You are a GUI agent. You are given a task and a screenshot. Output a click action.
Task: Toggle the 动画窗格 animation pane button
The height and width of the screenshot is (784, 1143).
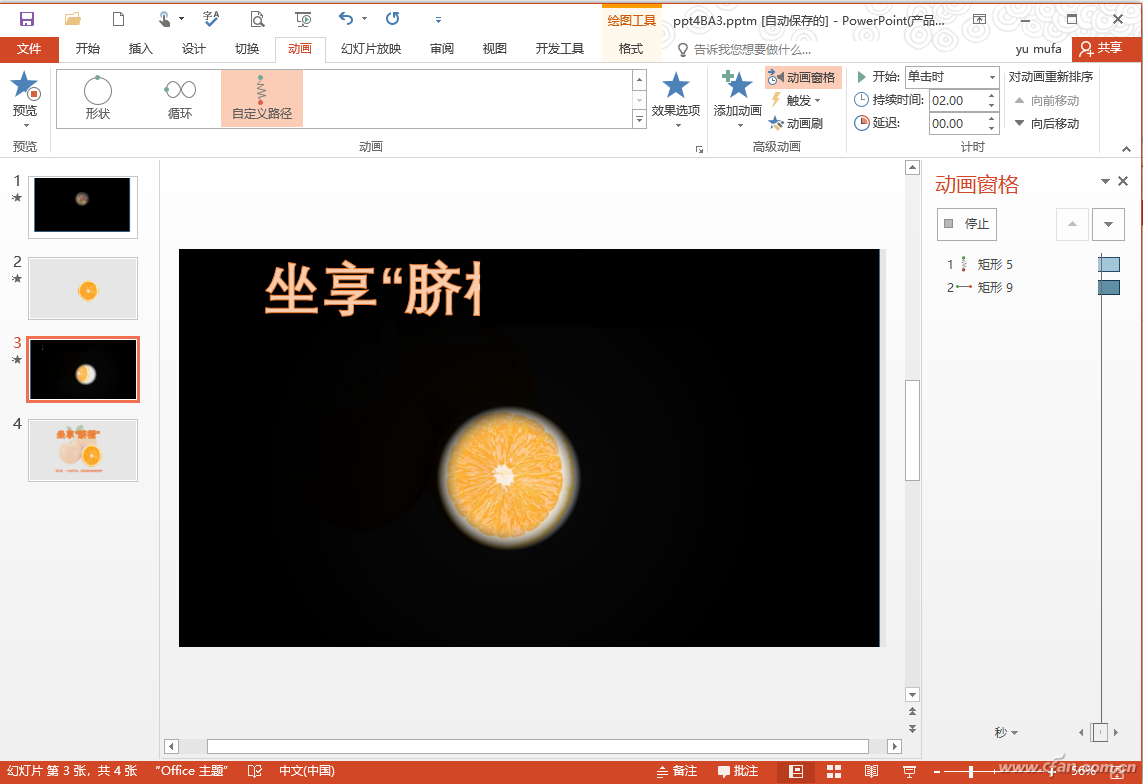tap(802, 77)
